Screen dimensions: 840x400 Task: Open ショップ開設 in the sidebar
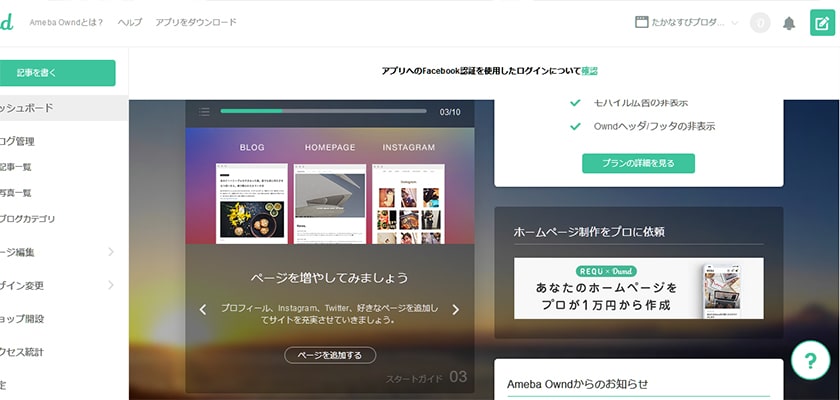22,319
